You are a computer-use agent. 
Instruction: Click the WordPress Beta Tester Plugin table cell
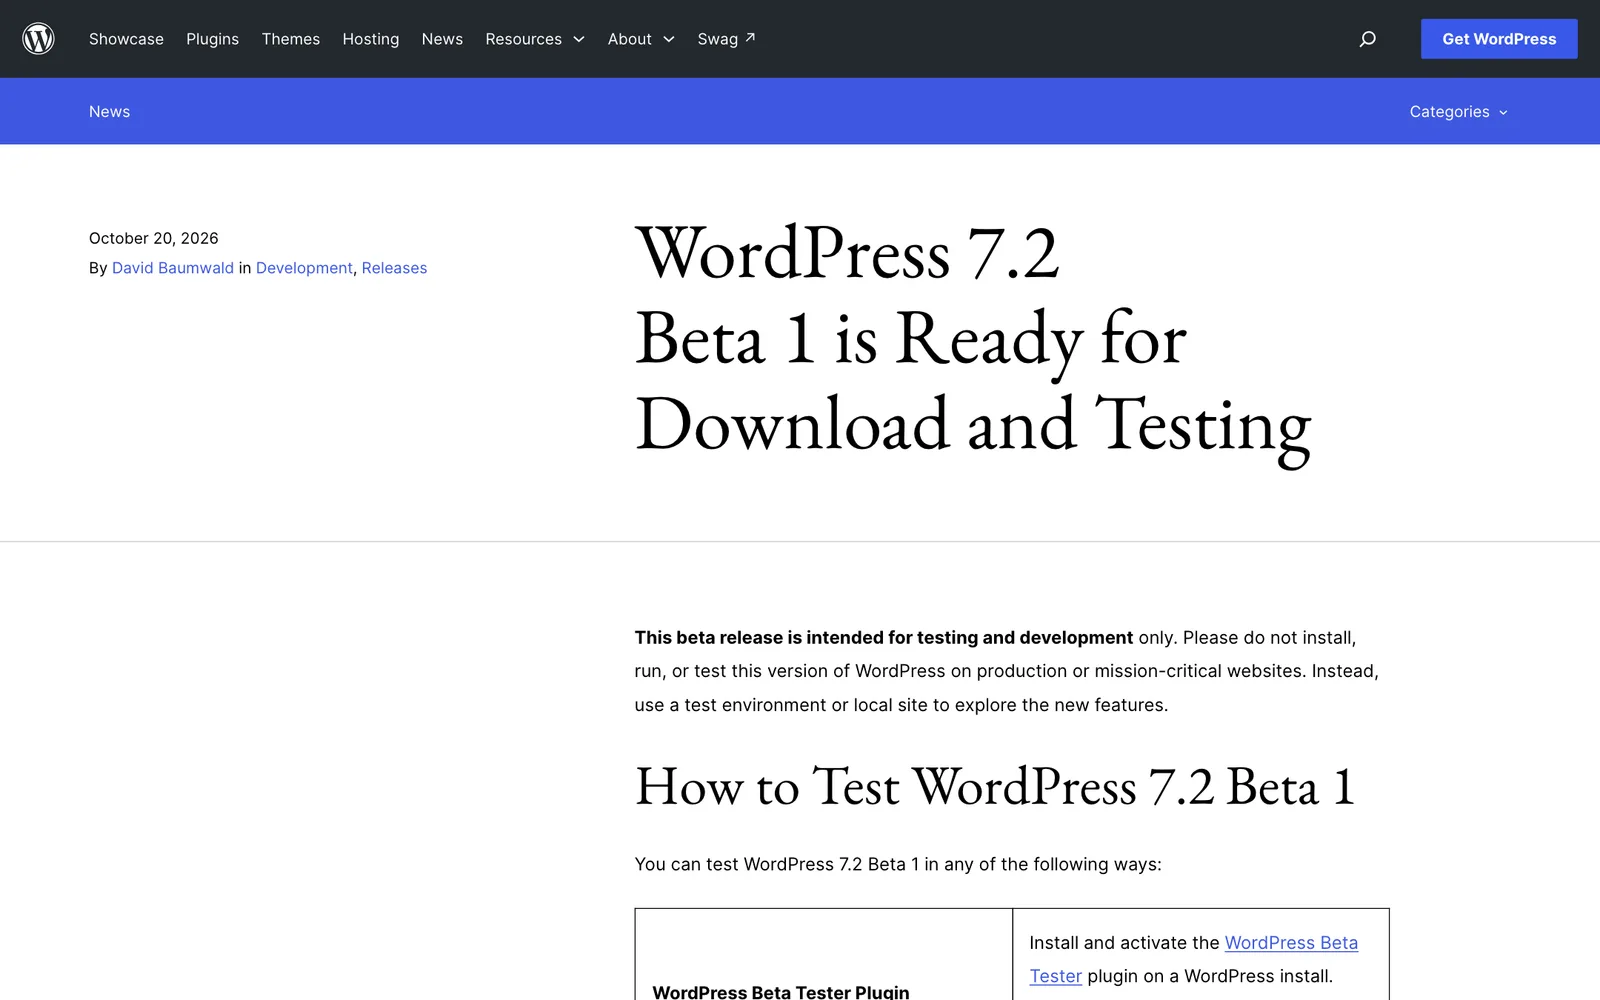[823, 954]
